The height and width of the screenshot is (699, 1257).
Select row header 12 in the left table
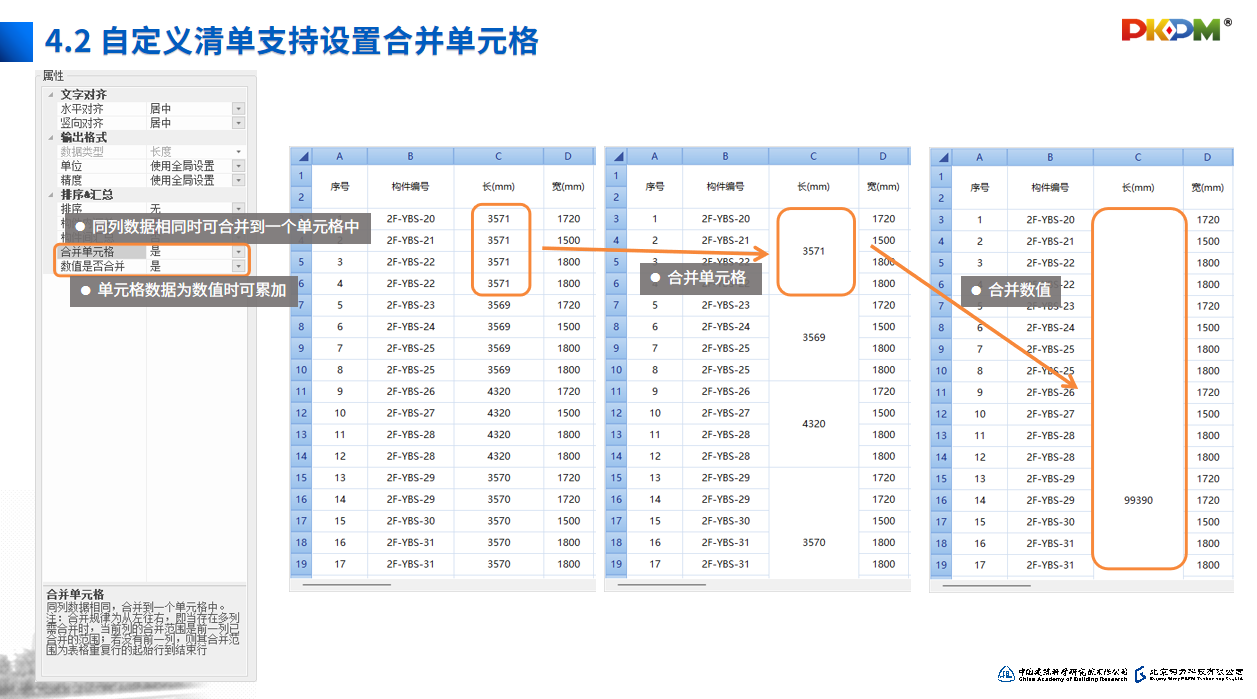[x=301, y=413]
